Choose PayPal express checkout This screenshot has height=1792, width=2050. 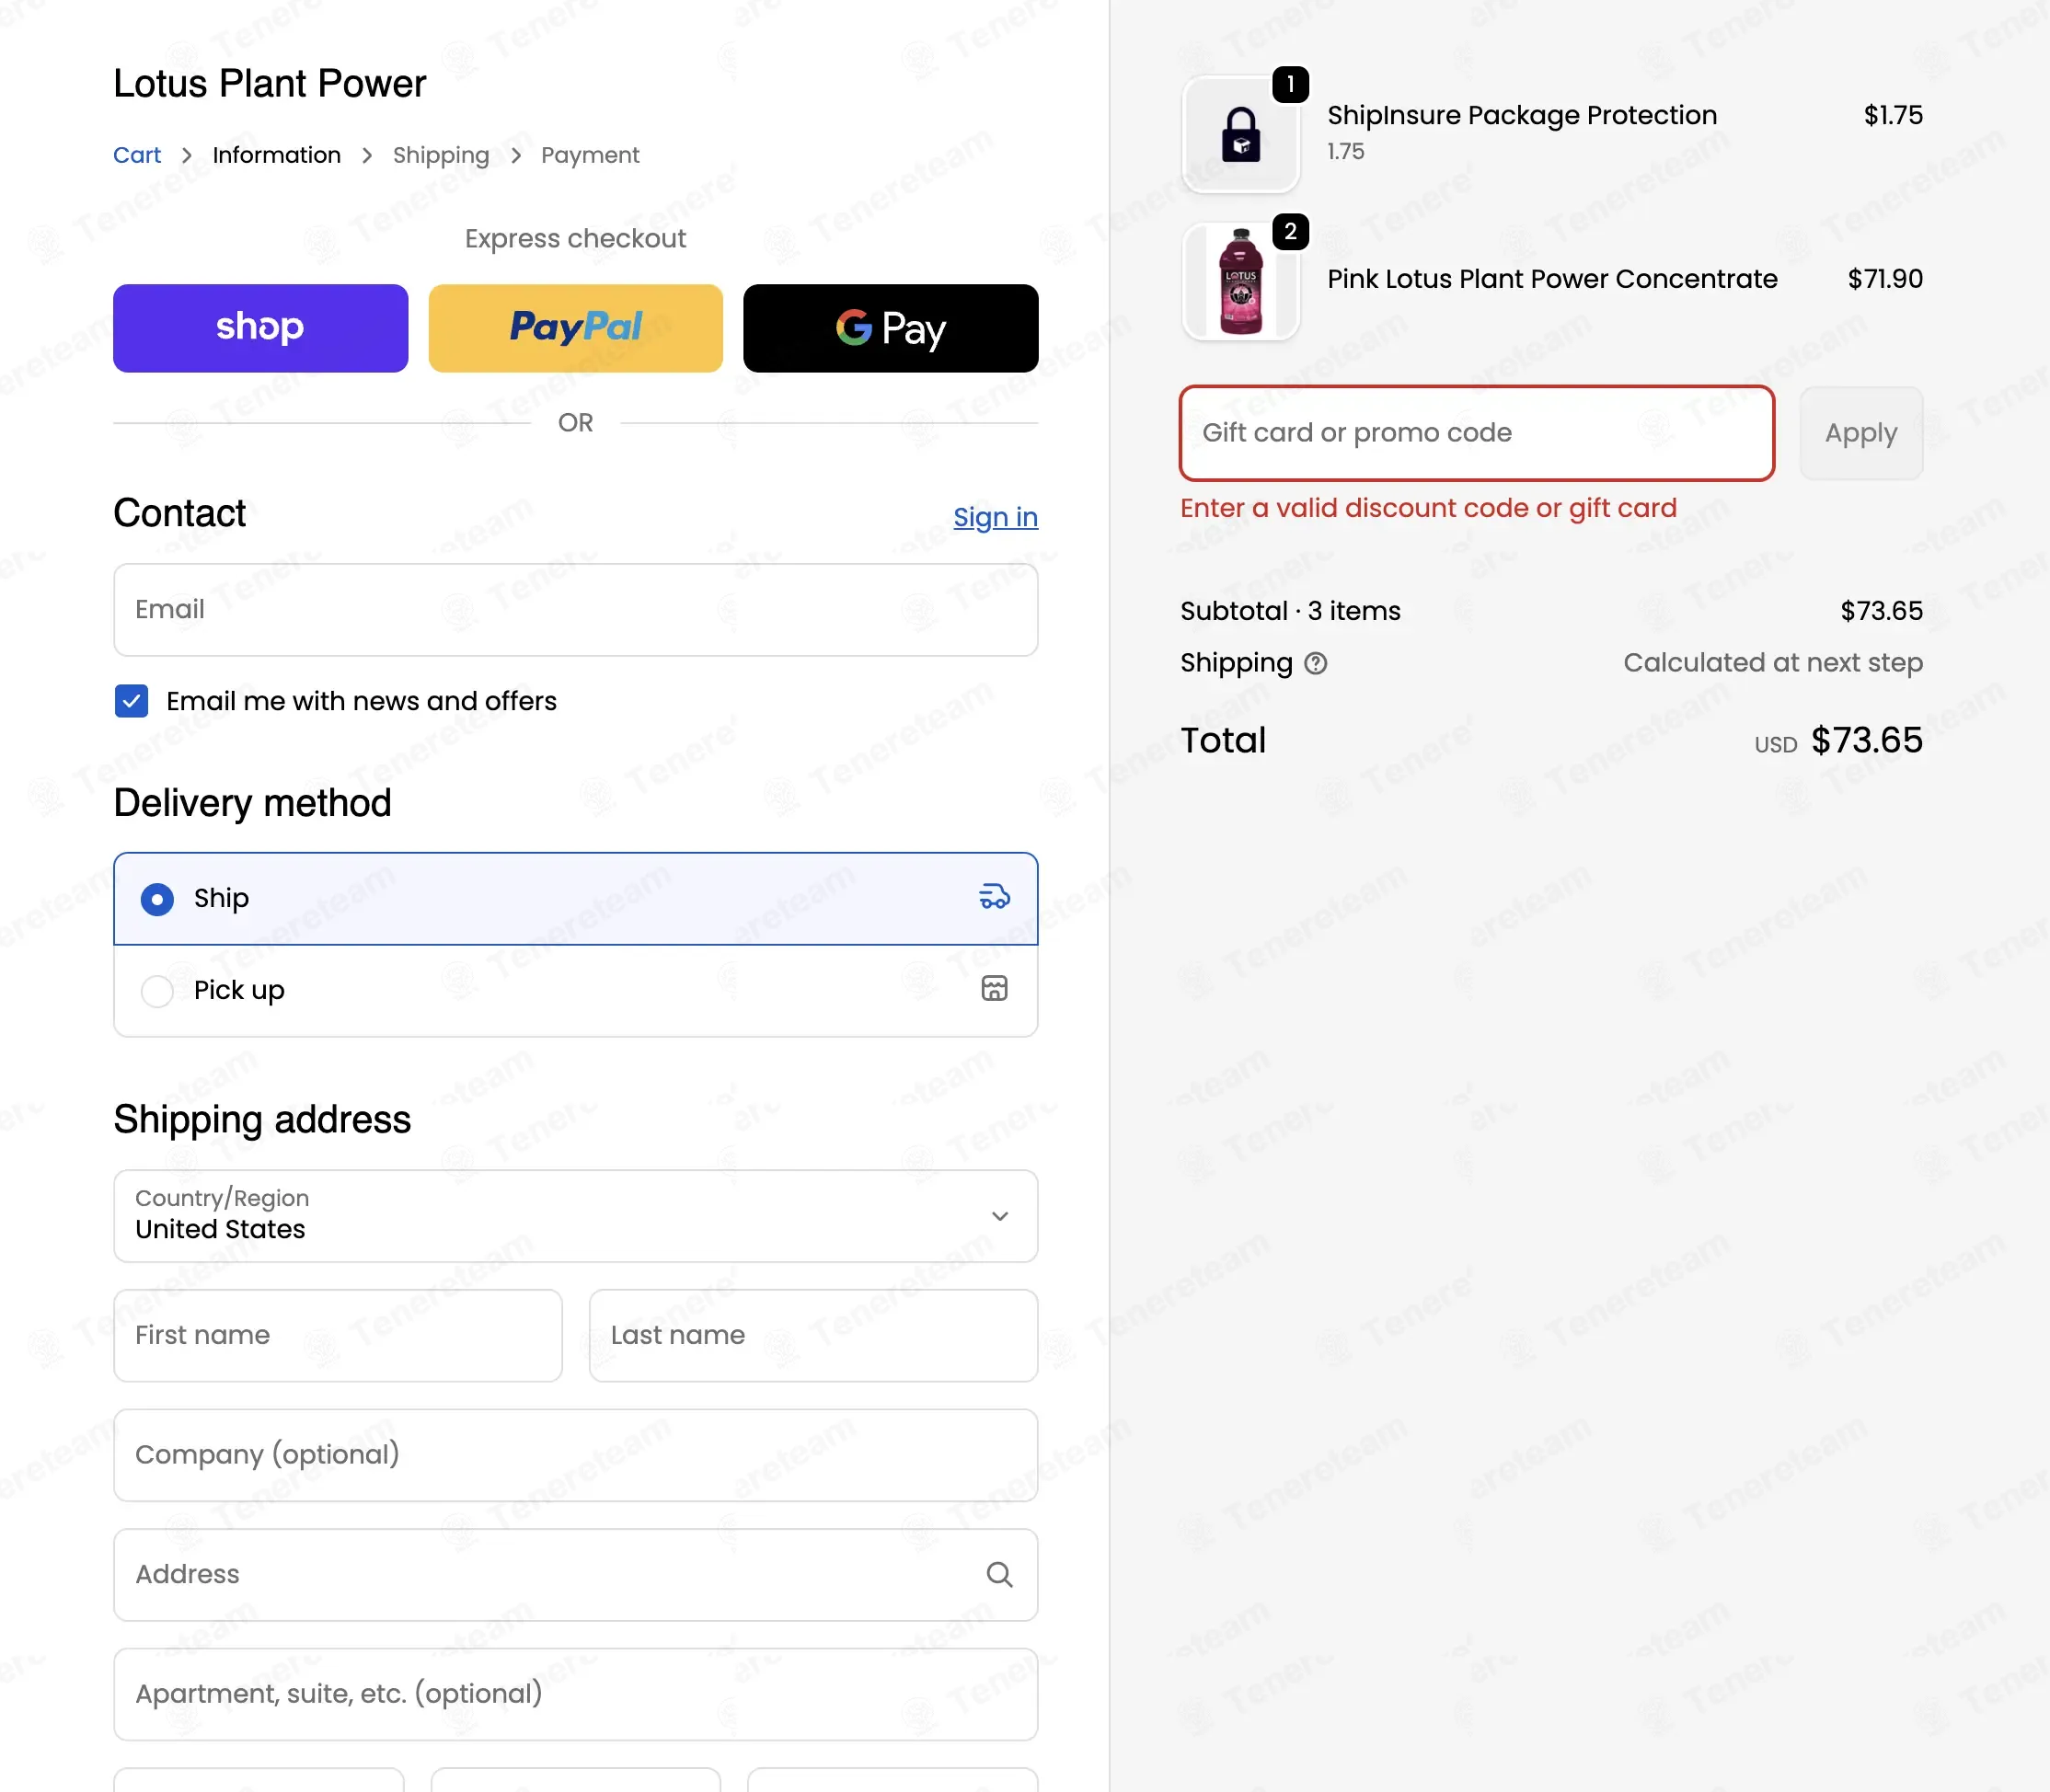pos(575,328)
